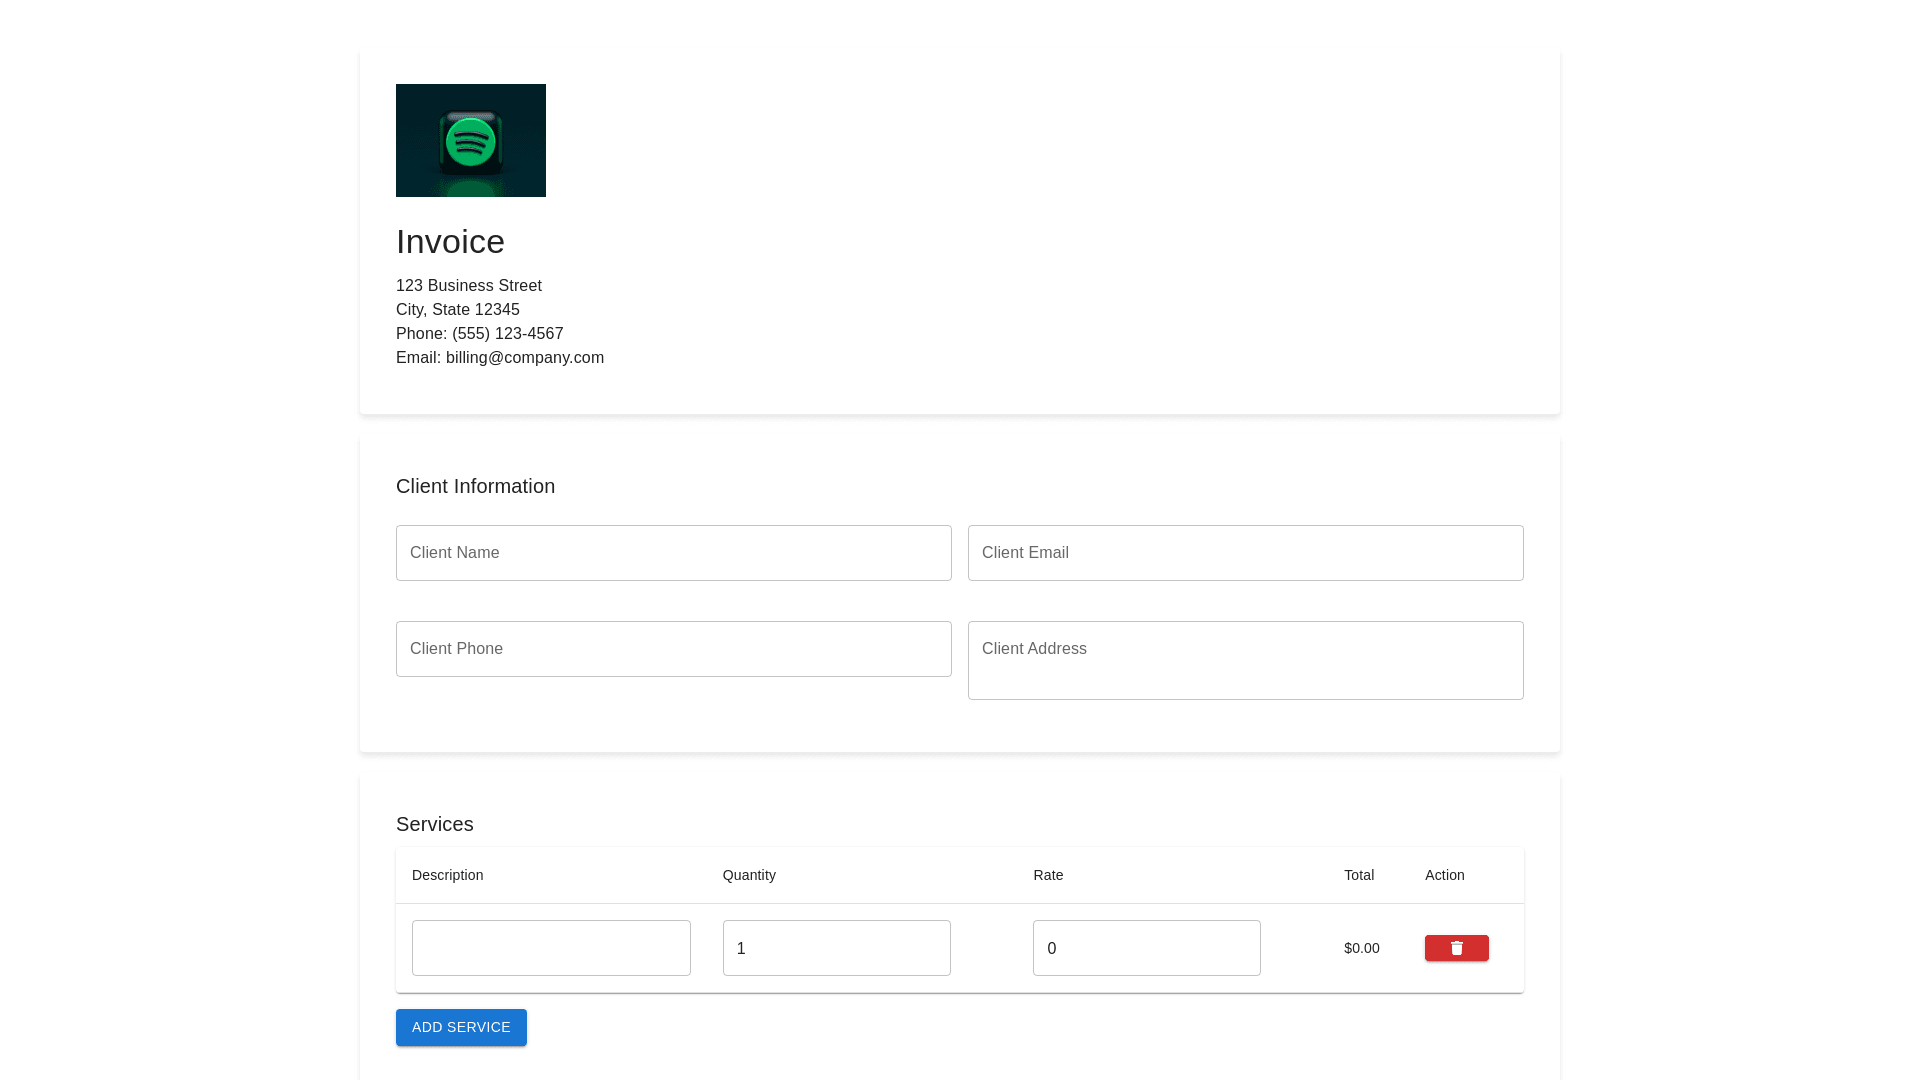Select the Quantity field showing 1
The width and height of the screenshot is (1920, 1080).
836,948
